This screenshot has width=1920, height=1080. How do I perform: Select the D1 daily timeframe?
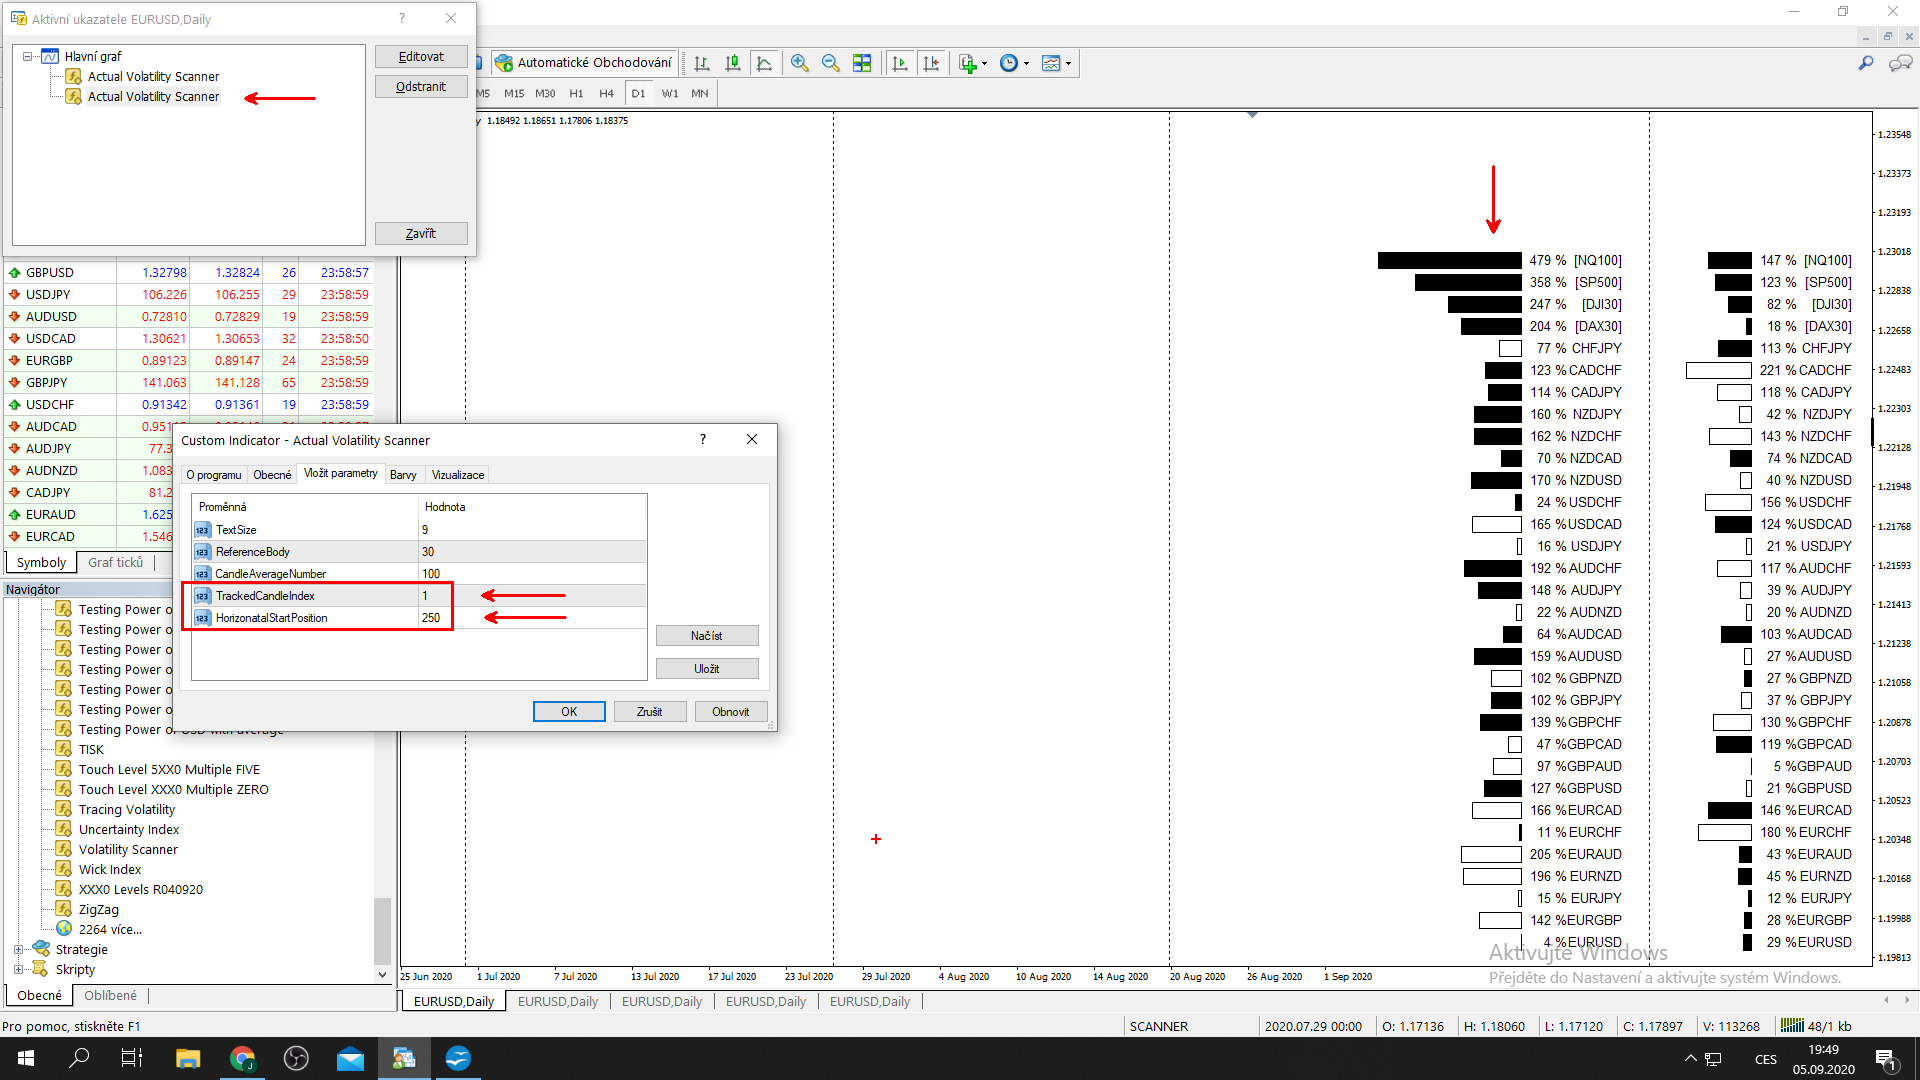(638, 93)
